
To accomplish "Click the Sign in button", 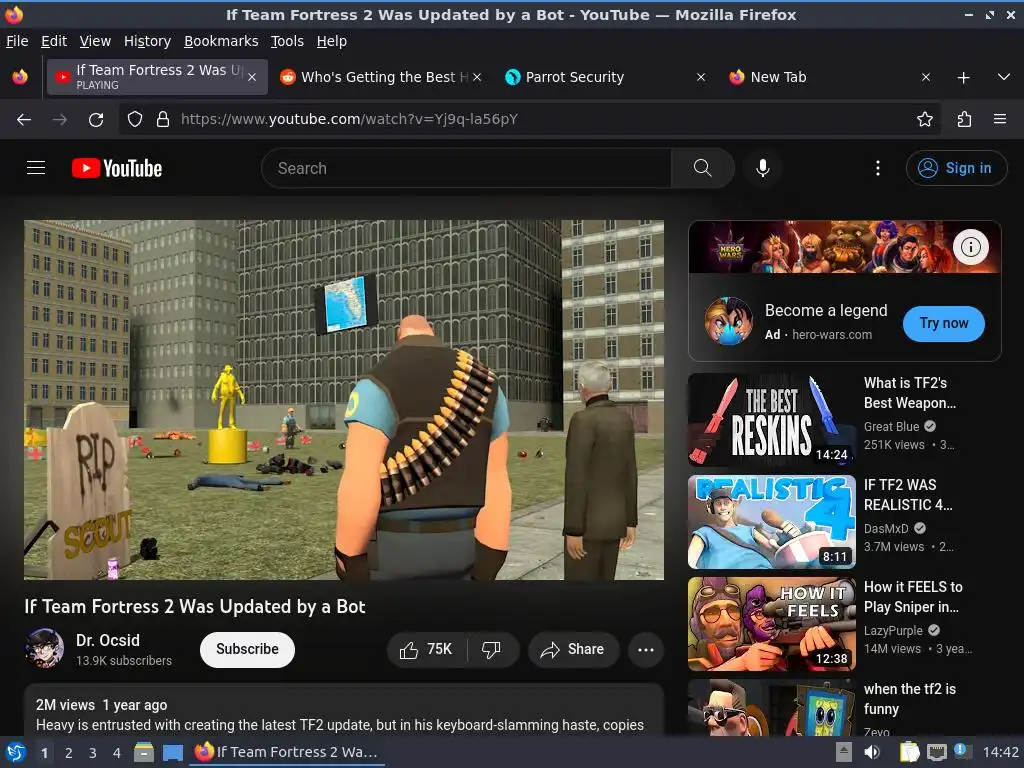I will 955,168.
